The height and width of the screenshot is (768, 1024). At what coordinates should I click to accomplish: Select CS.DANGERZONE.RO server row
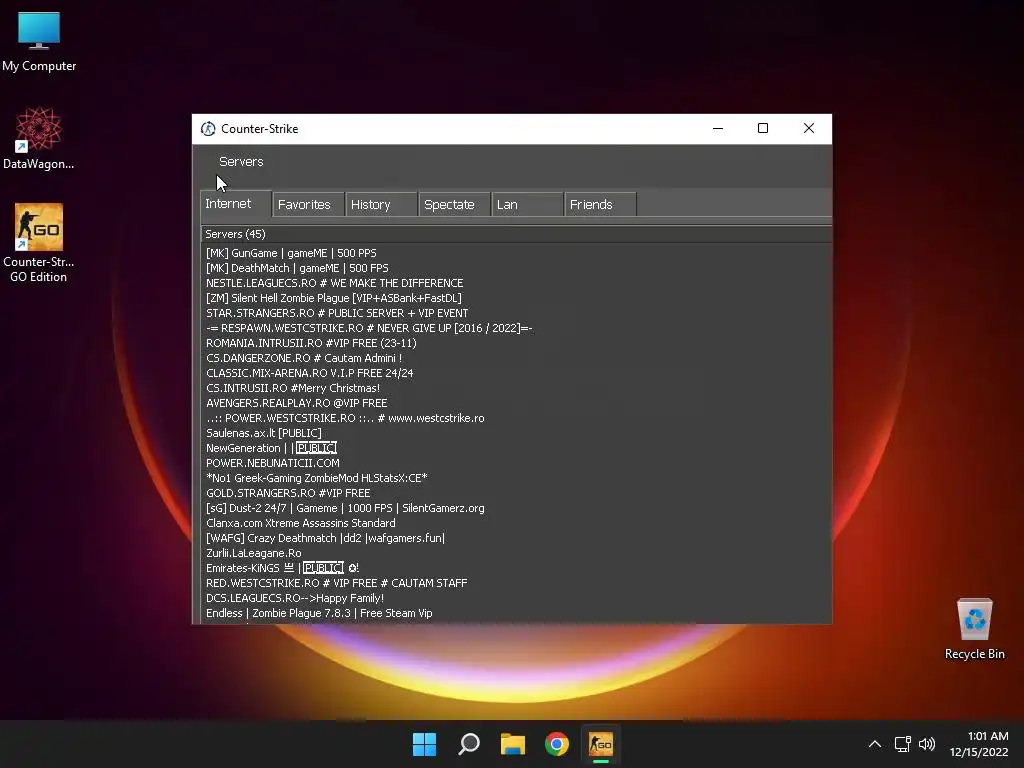pyautogui.click(x=516, y=359)
